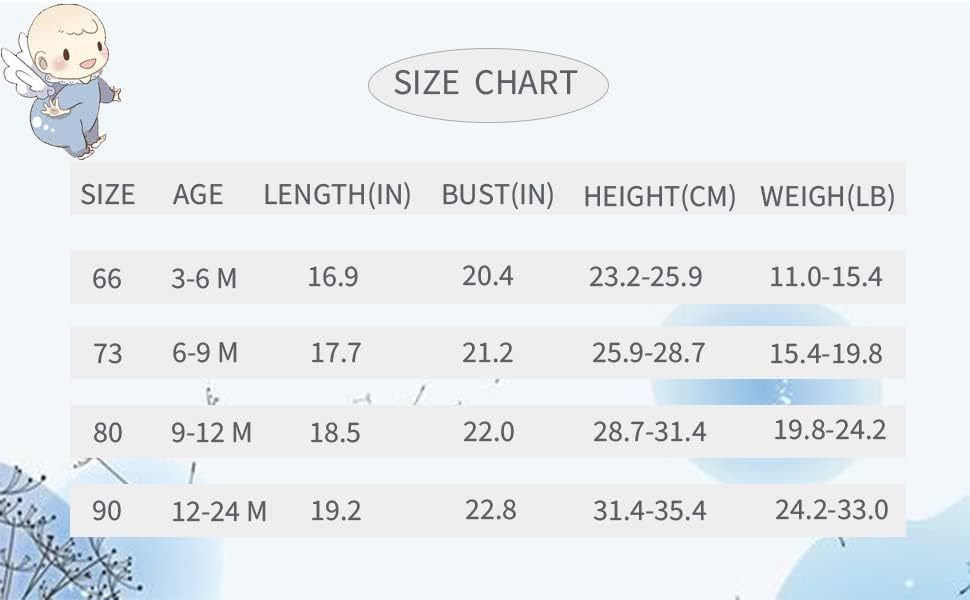Select the AGE column header
Image resolution: width=970 pixels, height=600 pixels.
pyautogui.click(x=198, y=194)
